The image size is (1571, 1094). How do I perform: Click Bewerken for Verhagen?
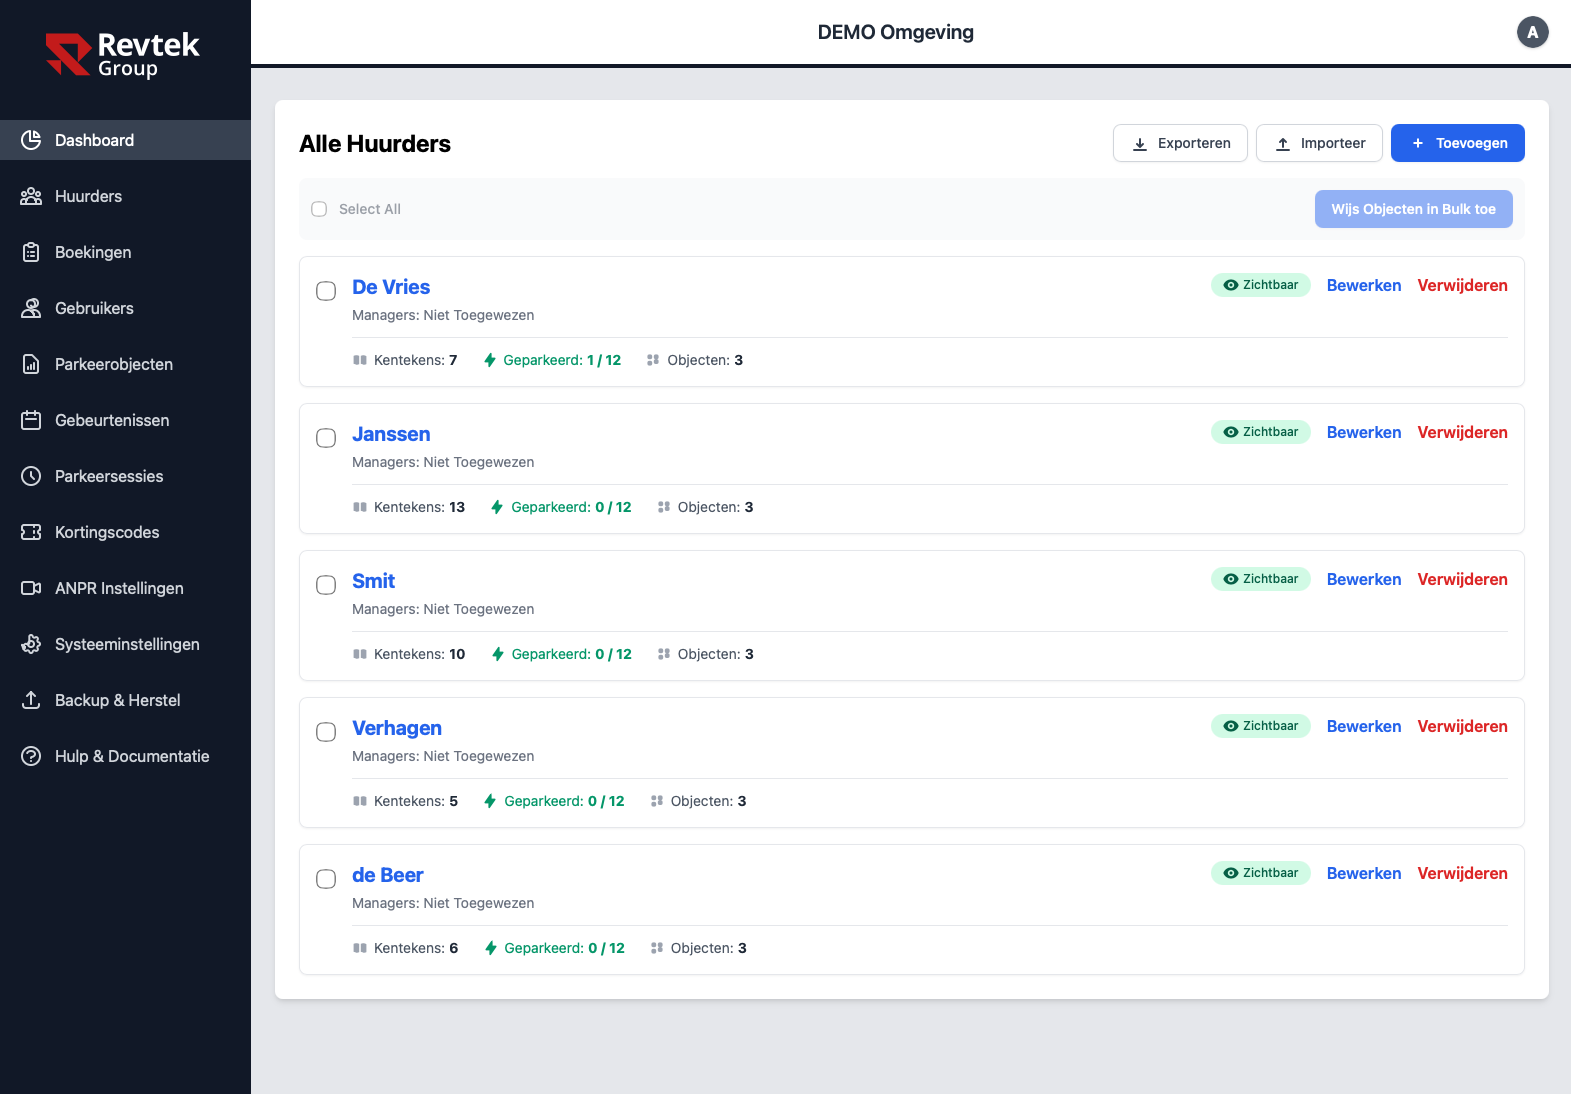[x=1363, y=726]
